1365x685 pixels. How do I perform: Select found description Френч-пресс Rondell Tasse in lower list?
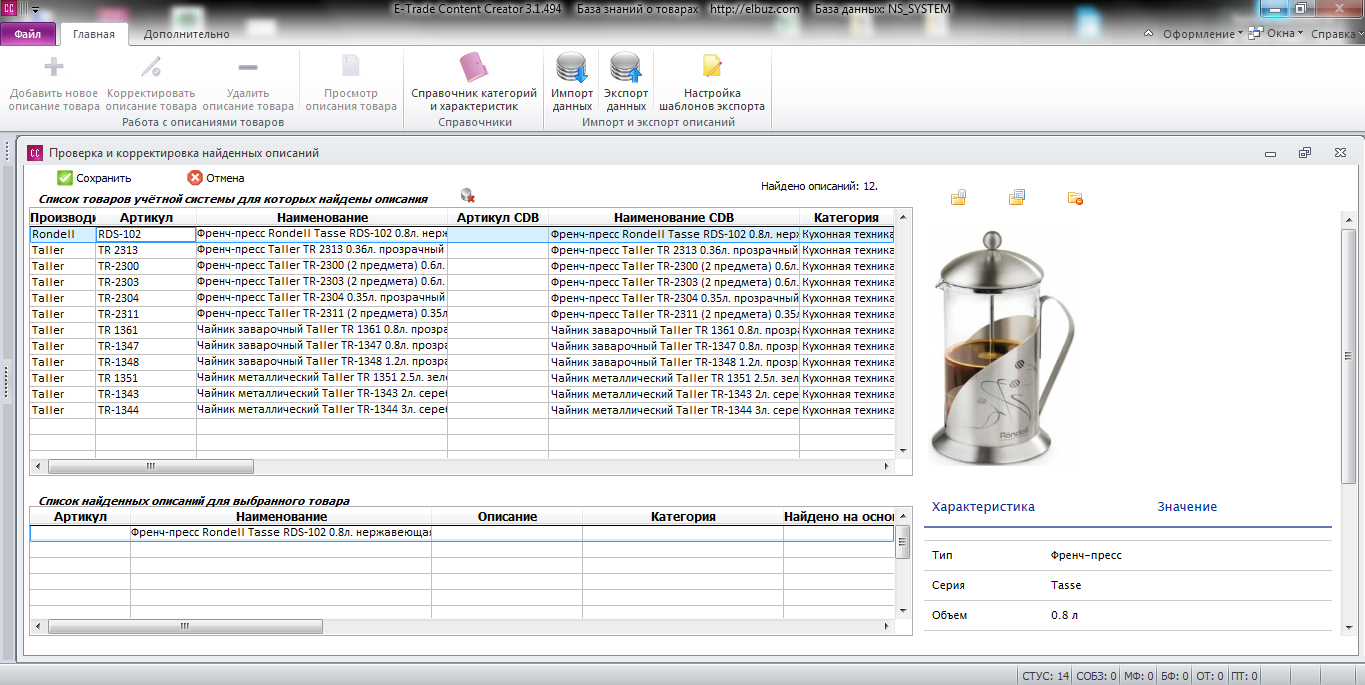pyautogui.click(x=461, y=533)
